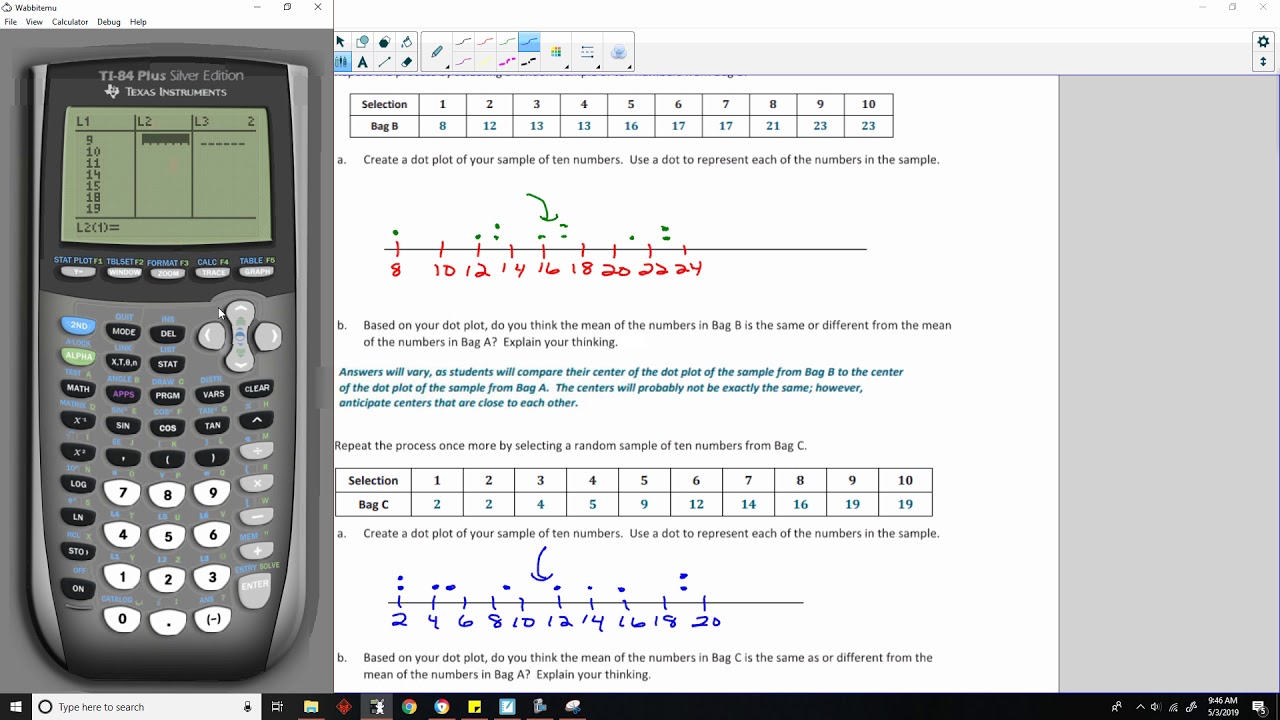Click the right arrow key on calculator

pos(268,337)
